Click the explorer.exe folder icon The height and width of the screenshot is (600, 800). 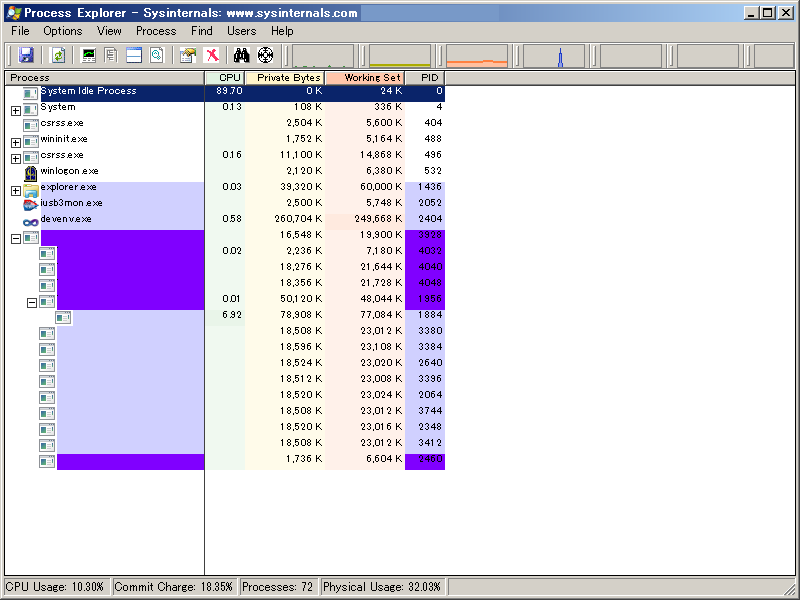coord(31,190)
